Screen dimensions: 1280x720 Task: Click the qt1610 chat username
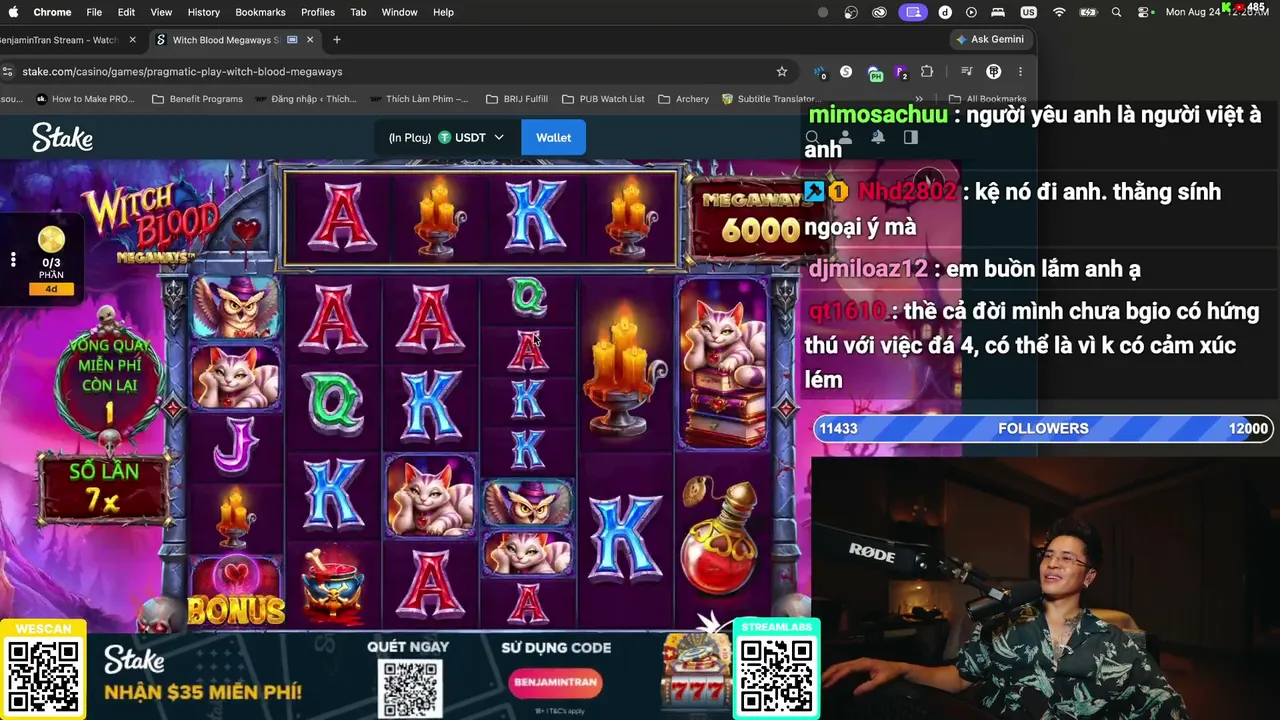[848, 311]
